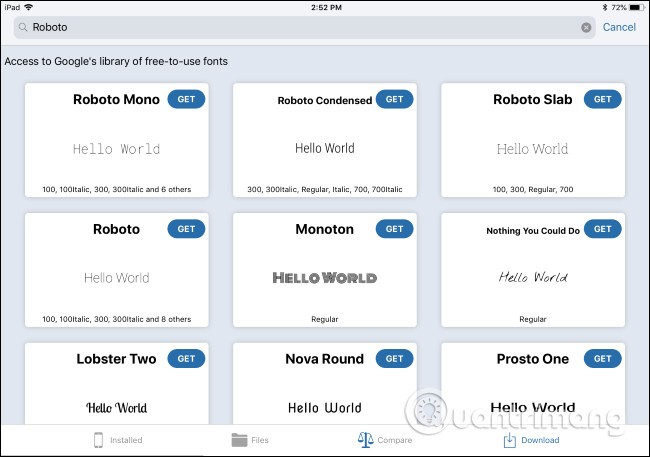Open the Installed tab

pyautogui.click(x=118, y=440)
